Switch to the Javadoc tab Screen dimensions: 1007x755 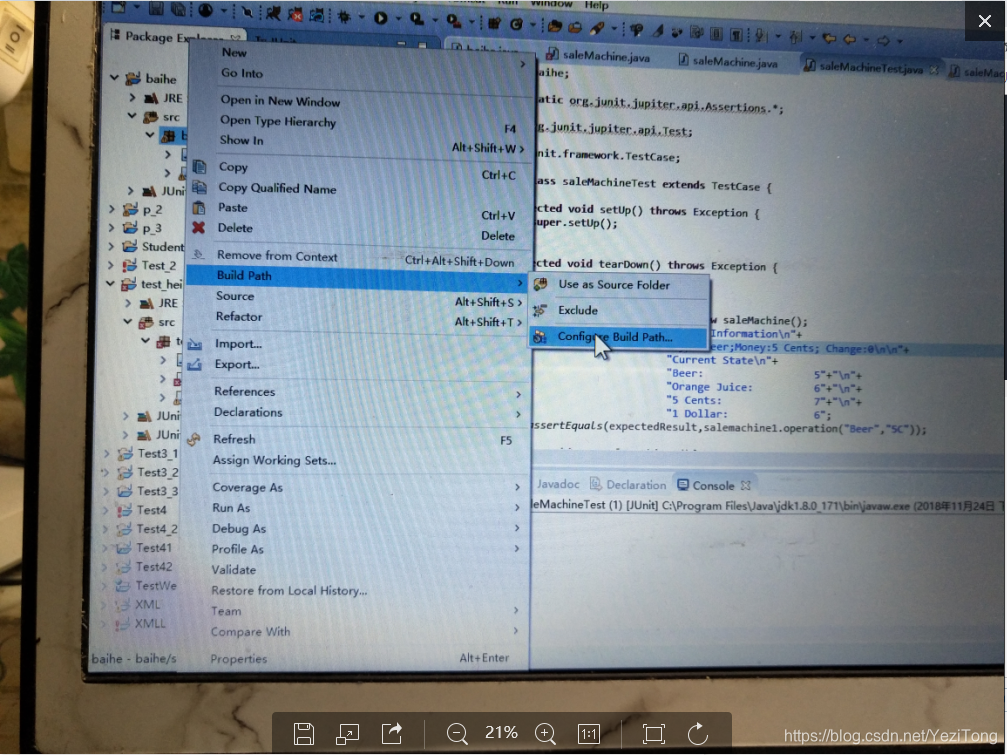point(558,484)
